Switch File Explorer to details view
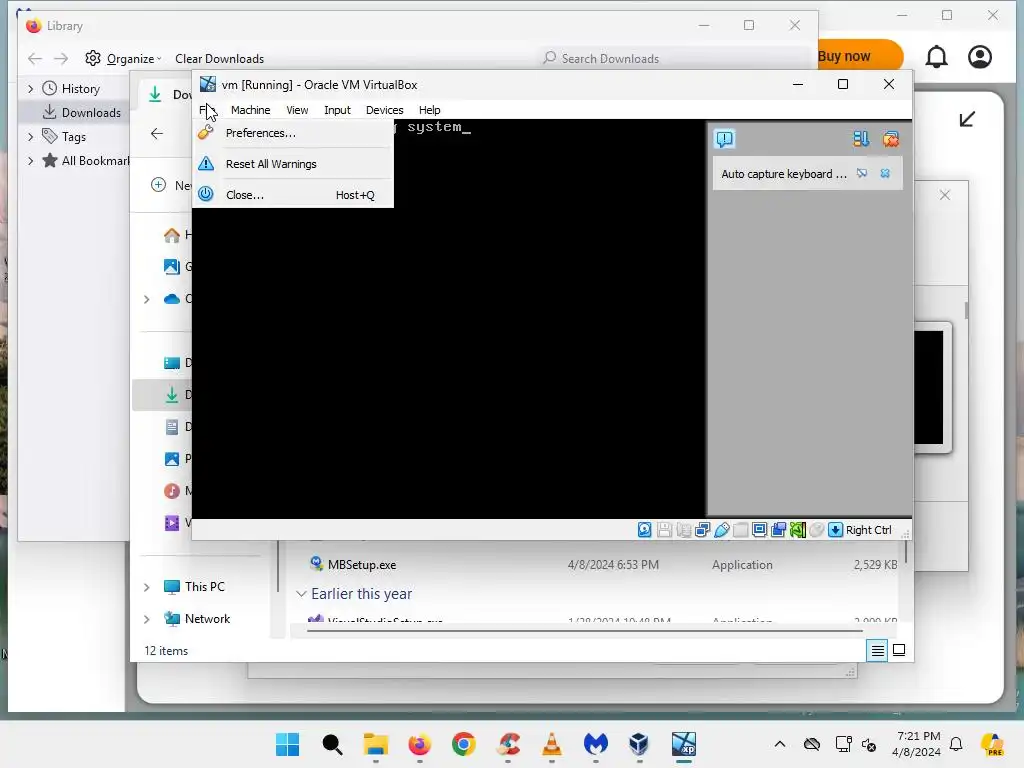 point(877,650)
